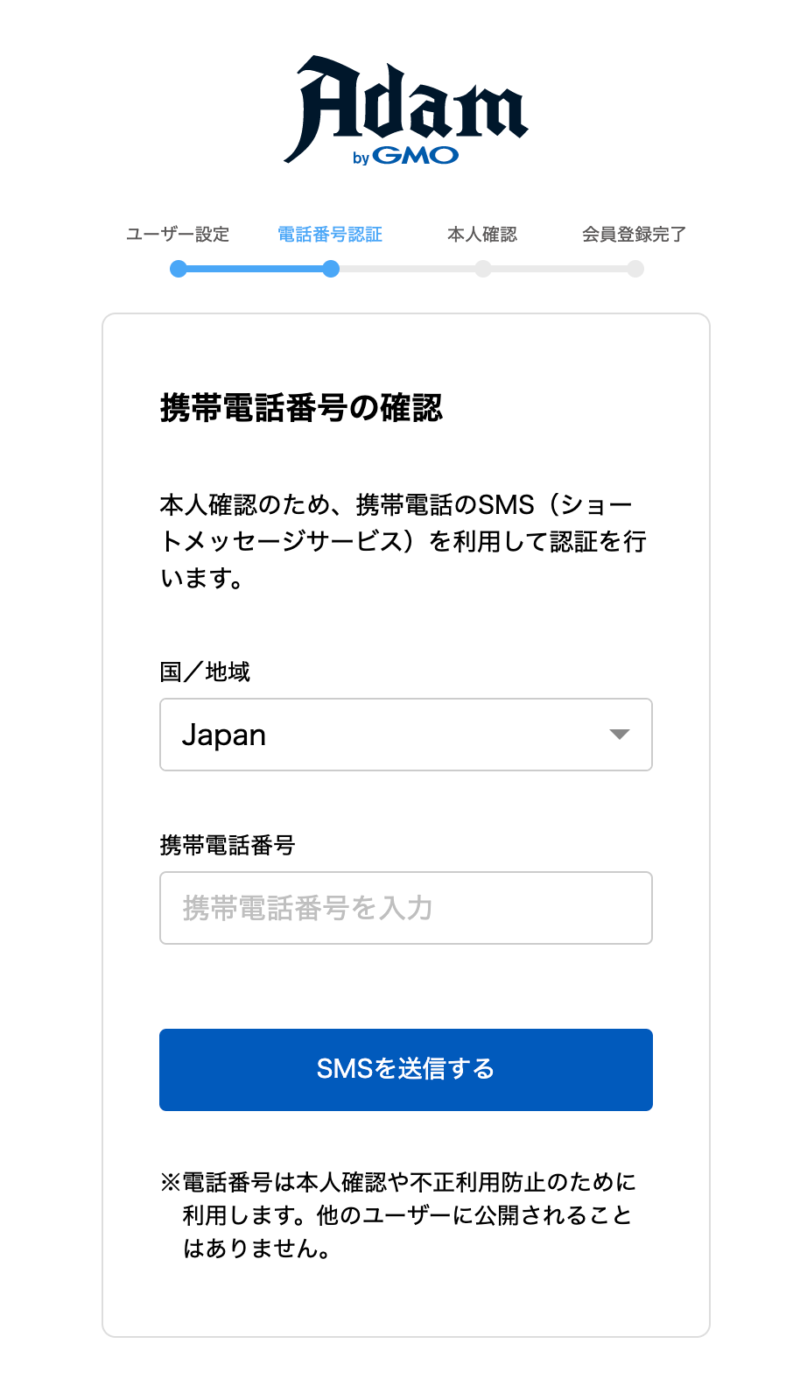Focus the 携帯電話番号を入力 phone number field
The image size is (800, 1393).
click(405, 908)
